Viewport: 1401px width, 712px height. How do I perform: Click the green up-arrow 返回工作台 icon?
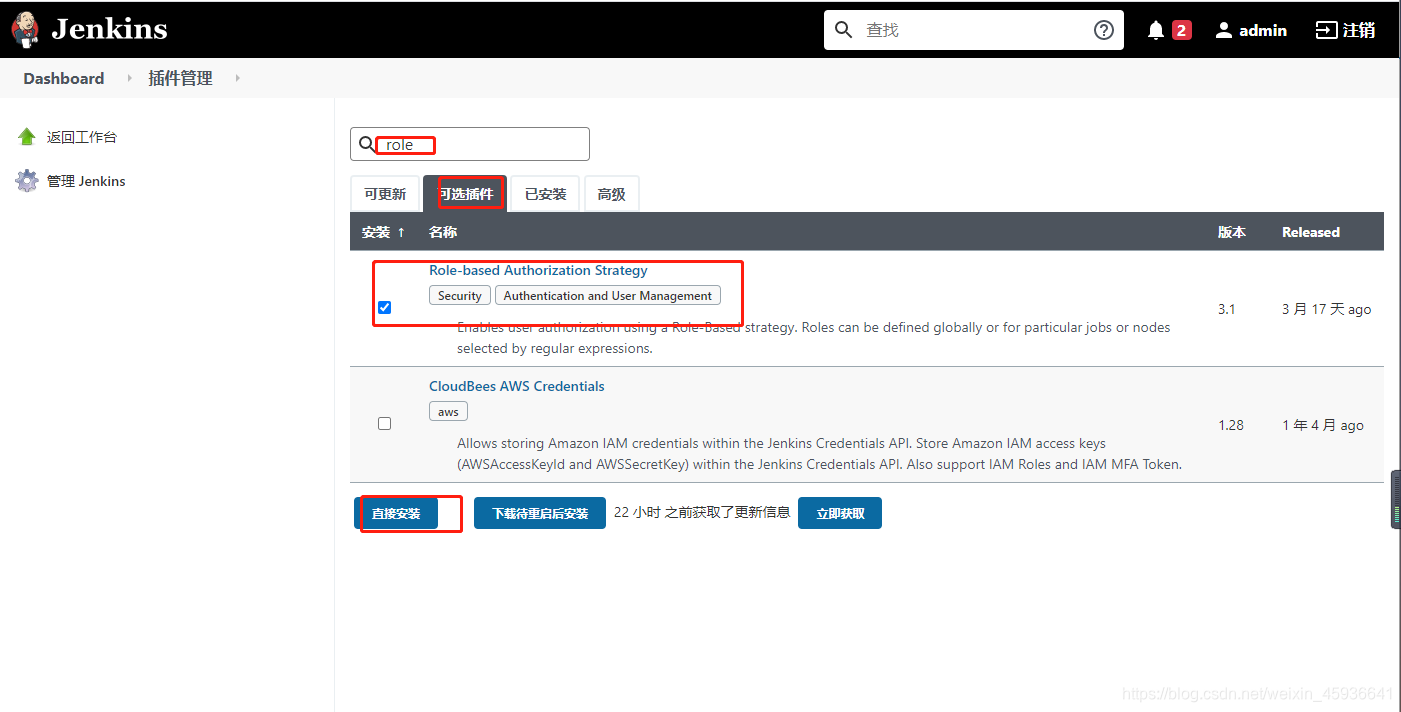(x=27, y=137)
